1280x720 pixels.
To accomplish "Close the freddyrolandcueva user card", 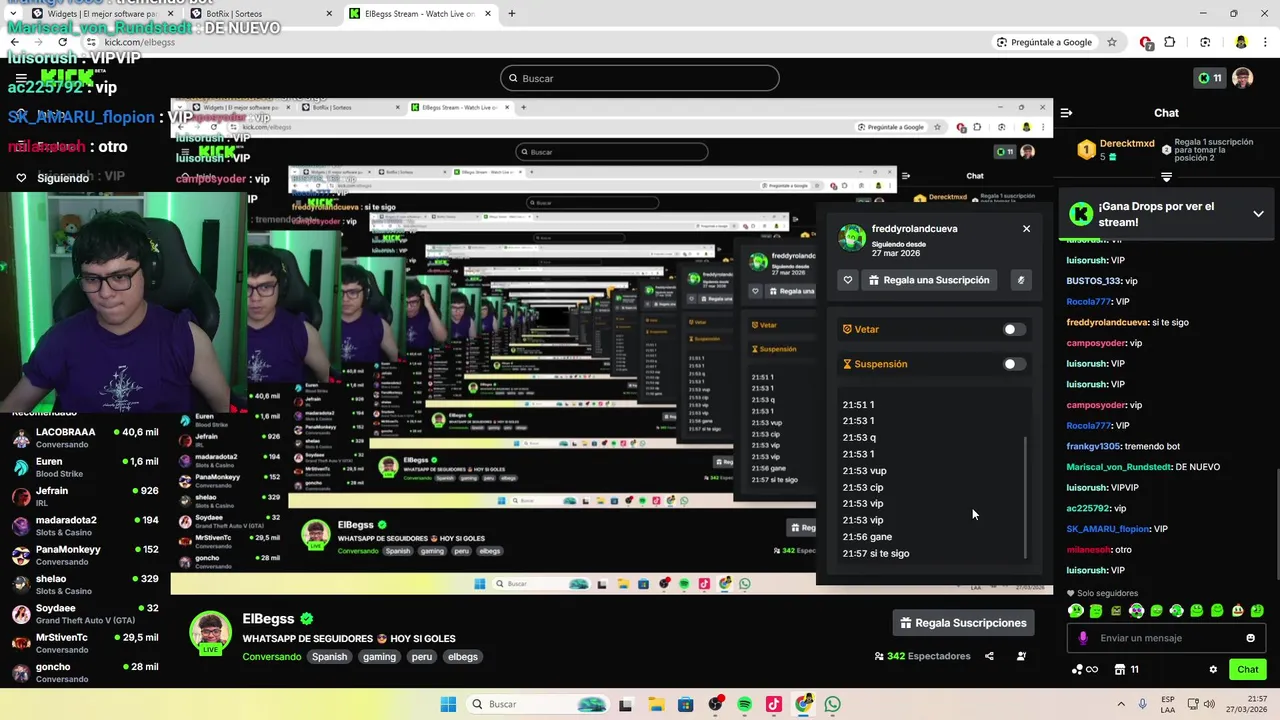I will tap(1026, 229).
